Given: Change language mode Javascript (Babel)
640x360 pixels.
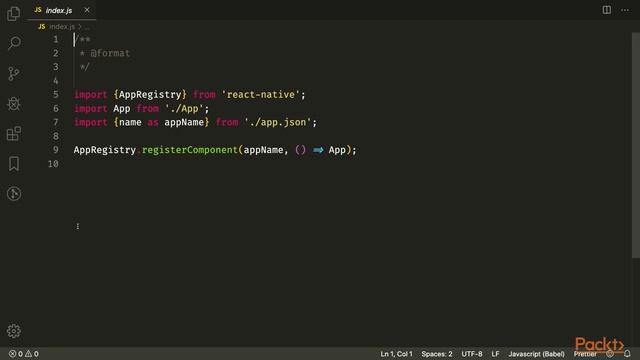Looking at the screenshot, I should (536, 354).
